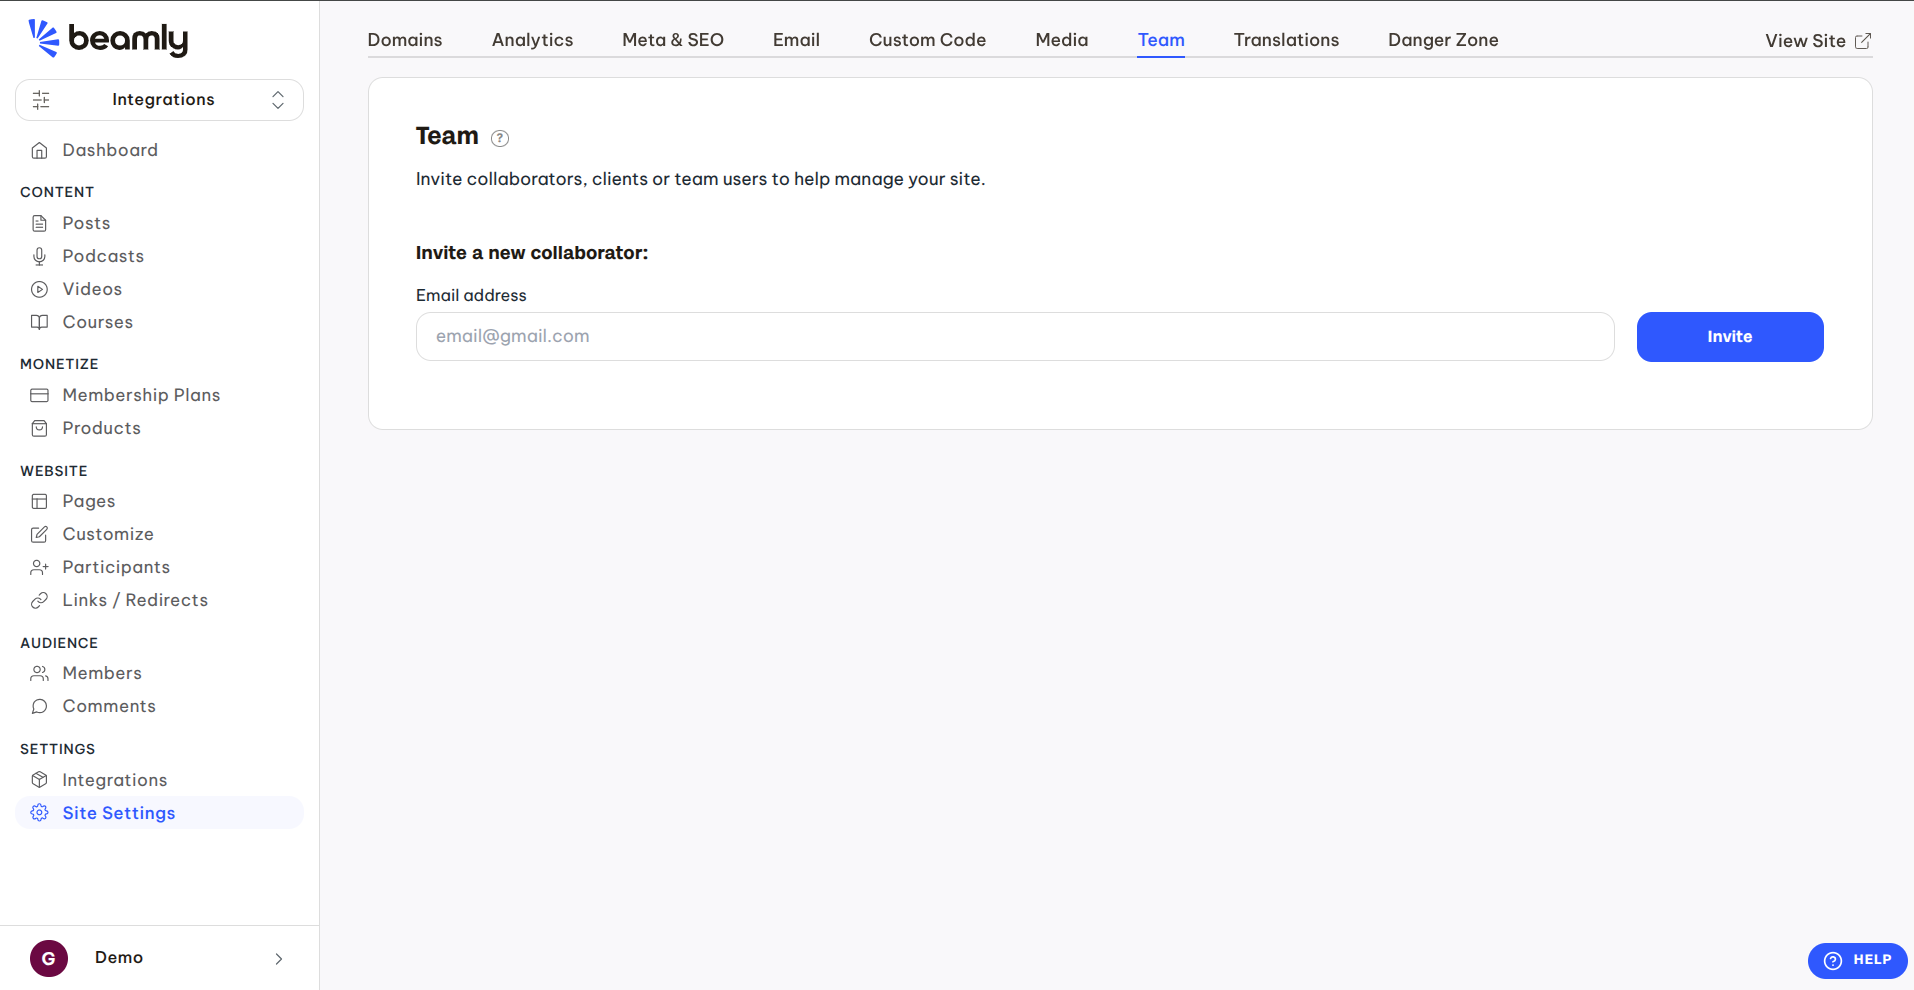Open Members in the sidebar

coord(102,673)
